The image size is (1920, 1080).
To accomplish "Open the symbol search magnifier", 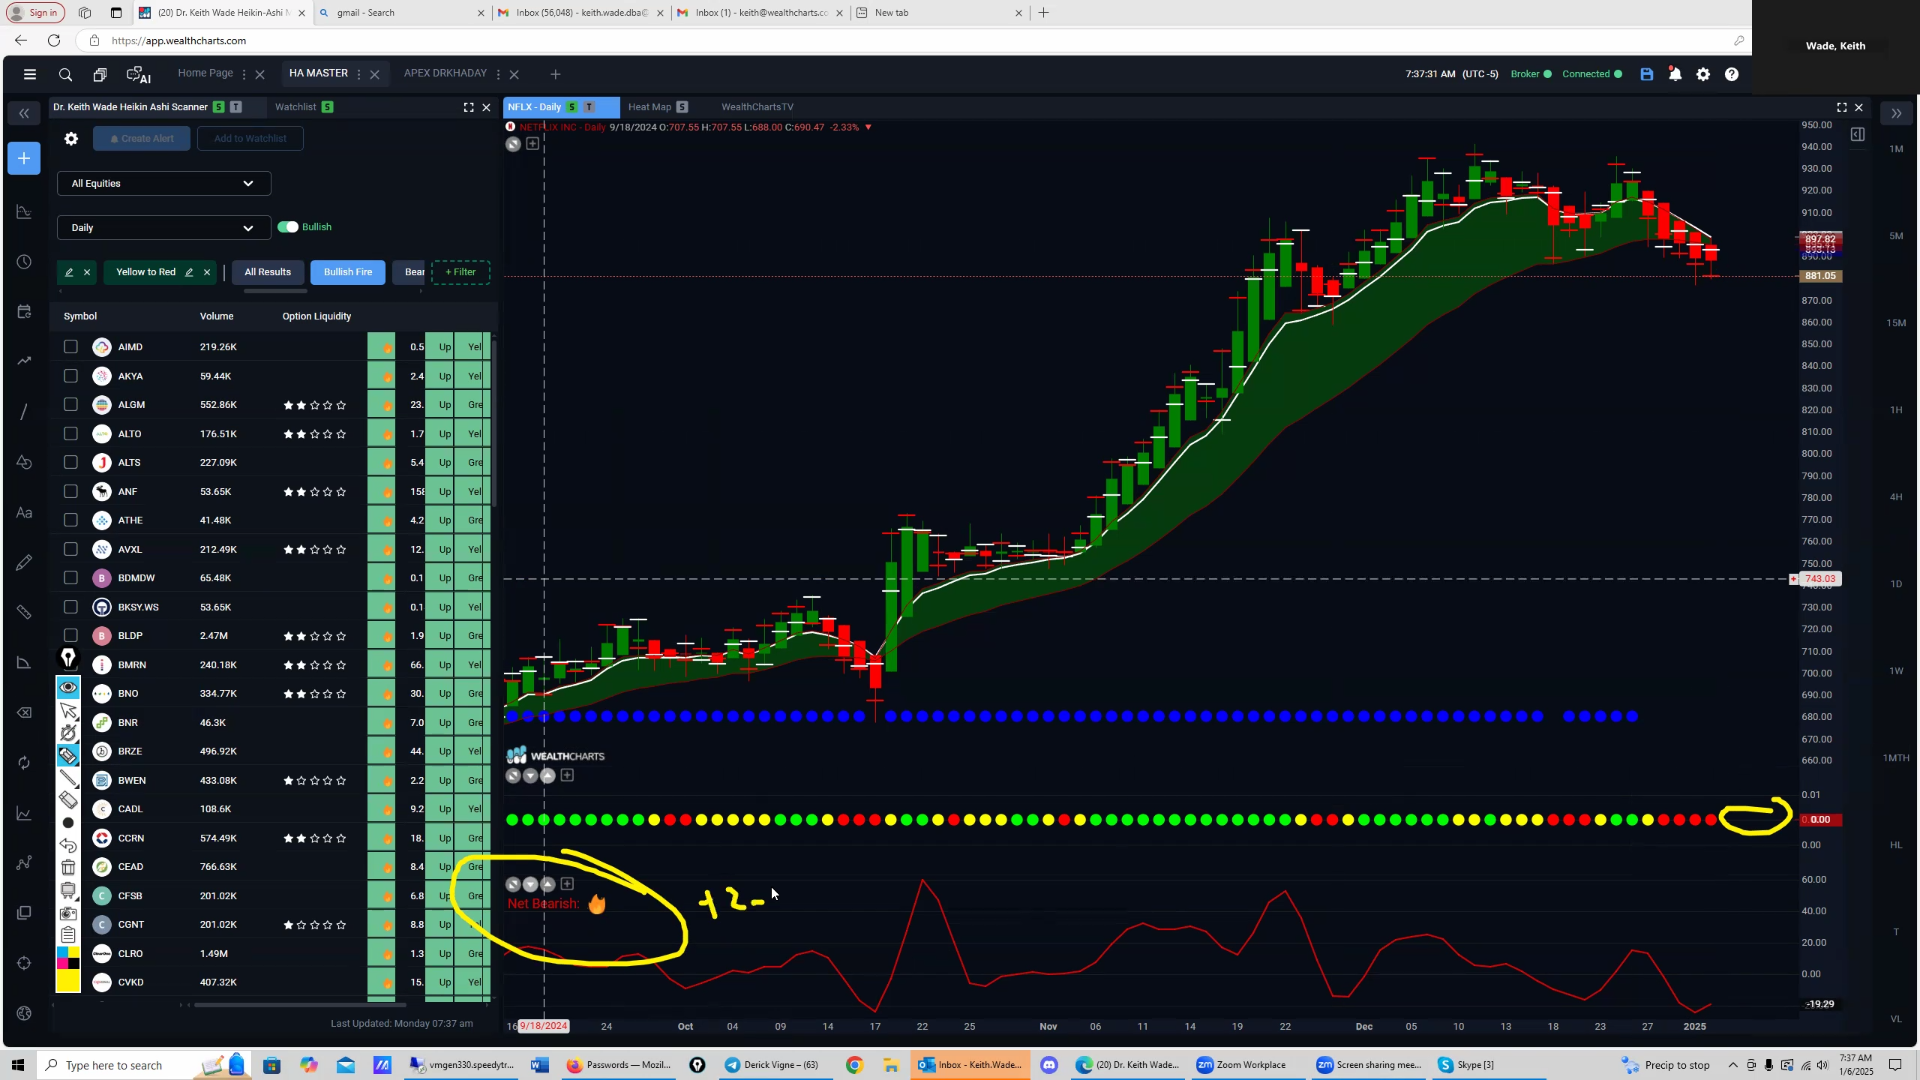I will point(65,74).
